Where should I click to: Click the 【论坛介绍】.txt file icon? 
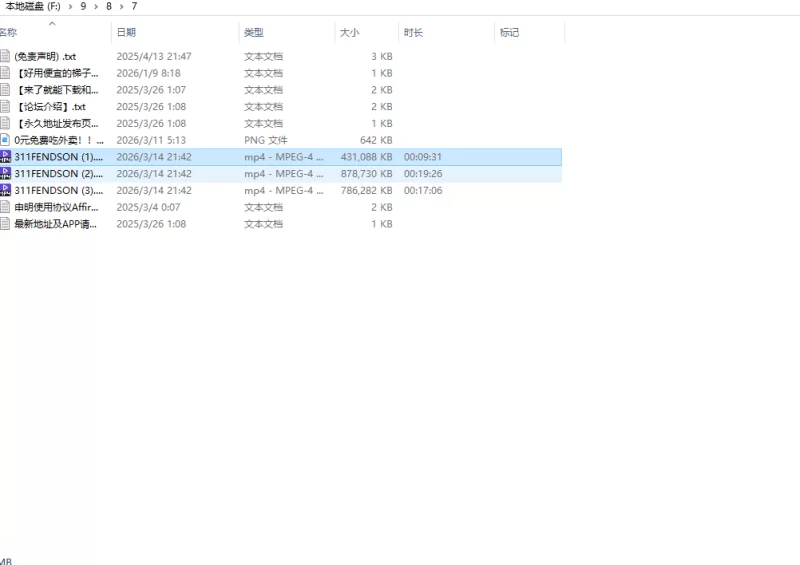click(5, 107)
